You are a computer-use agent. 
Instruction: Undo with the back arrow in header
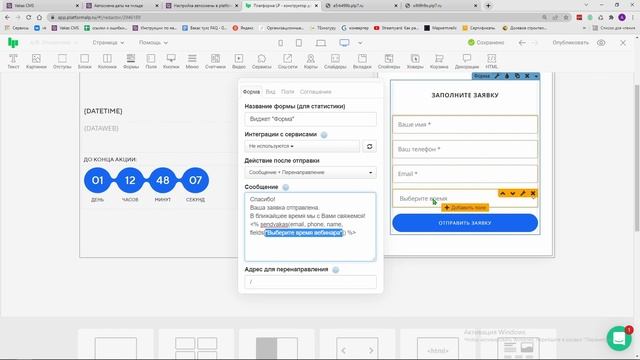point(522,42)
